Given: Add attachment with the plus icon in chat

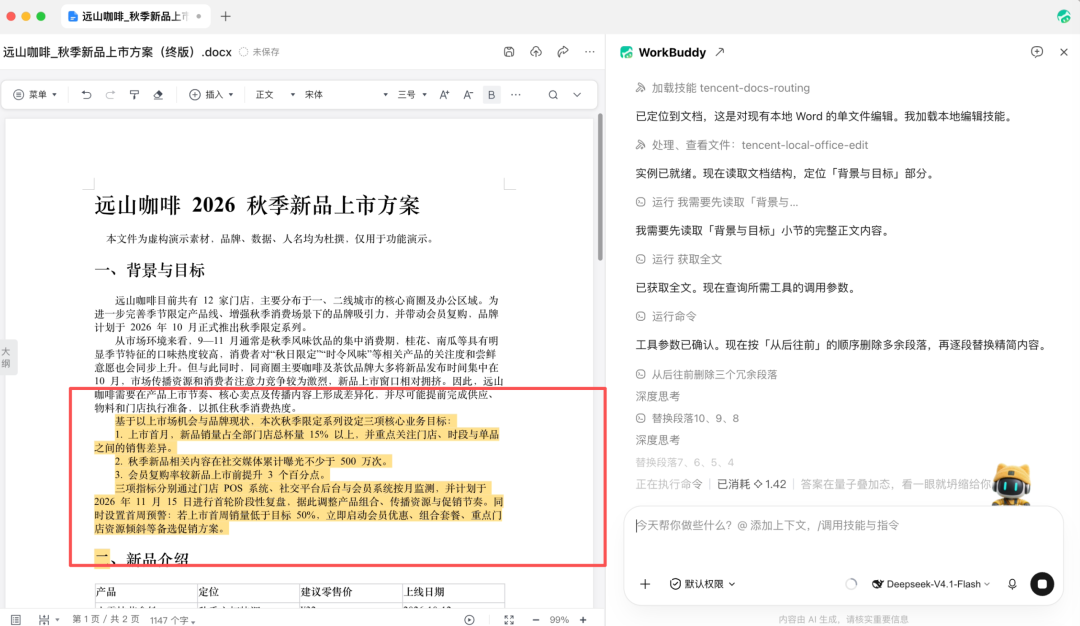Looking at the screenshot, I should tap(645, 584).
